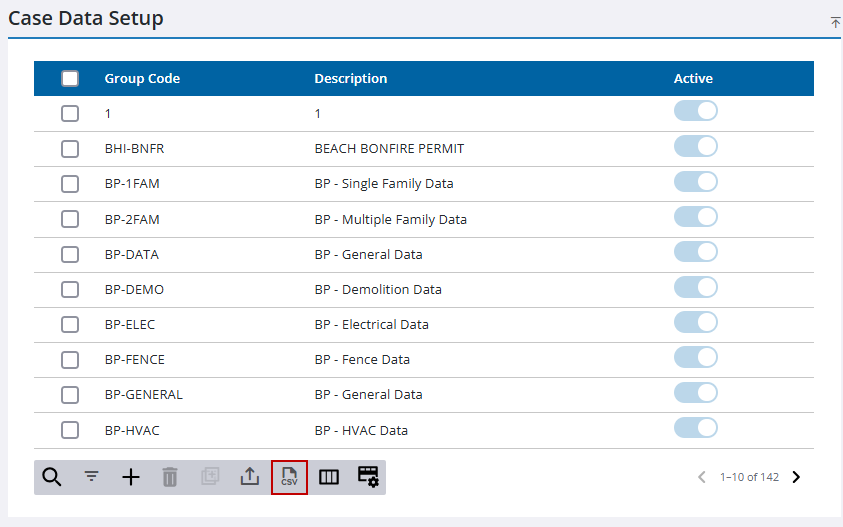
Task: Export the grid to CSV
Action: pyautogui.click(x=289, y=477)
